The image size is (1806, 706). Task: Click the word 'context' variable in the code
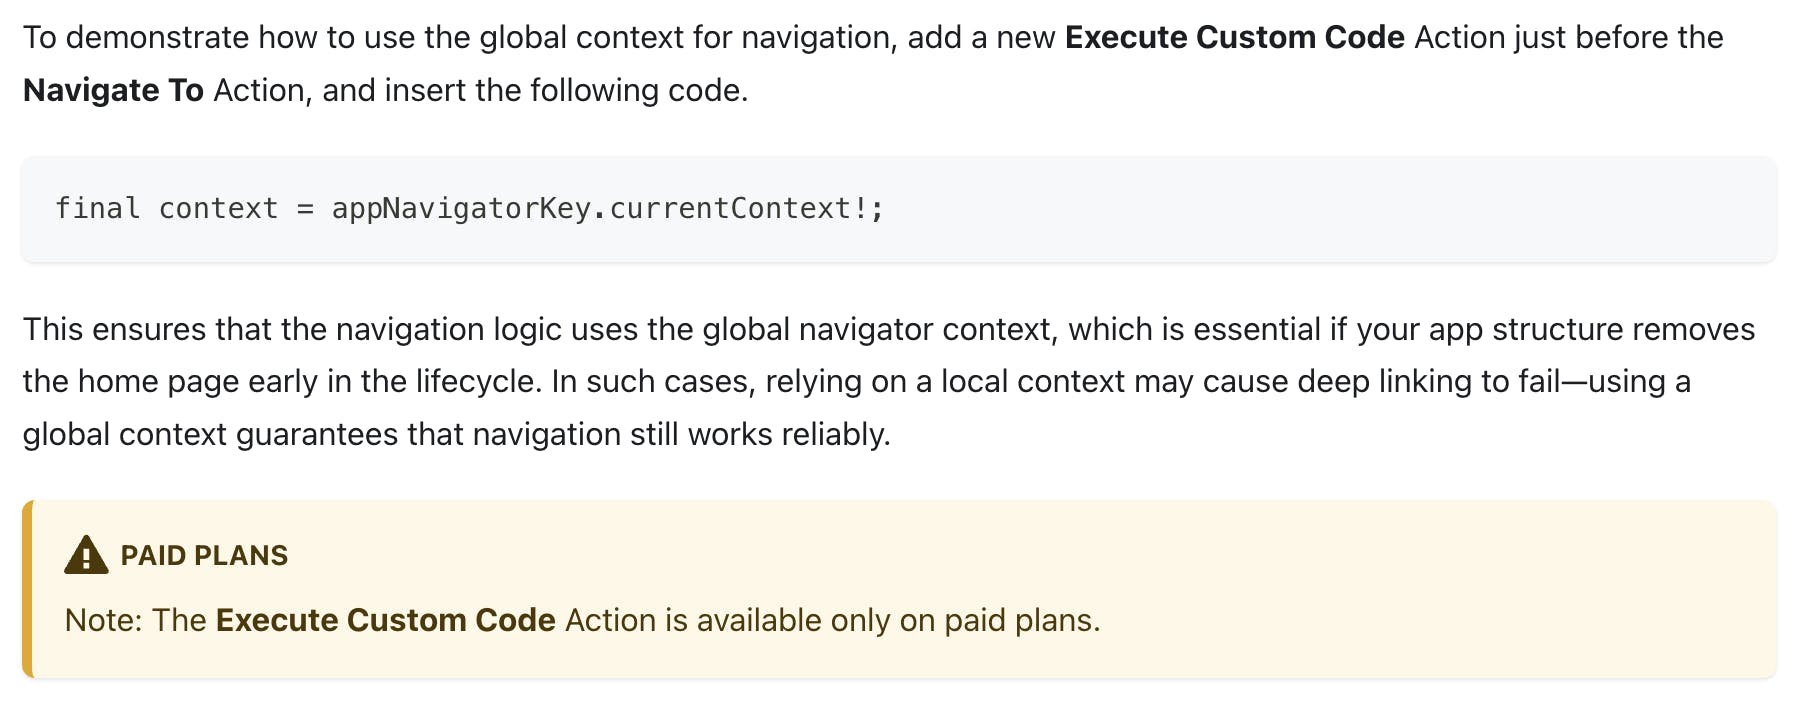[x=218, y=208]
